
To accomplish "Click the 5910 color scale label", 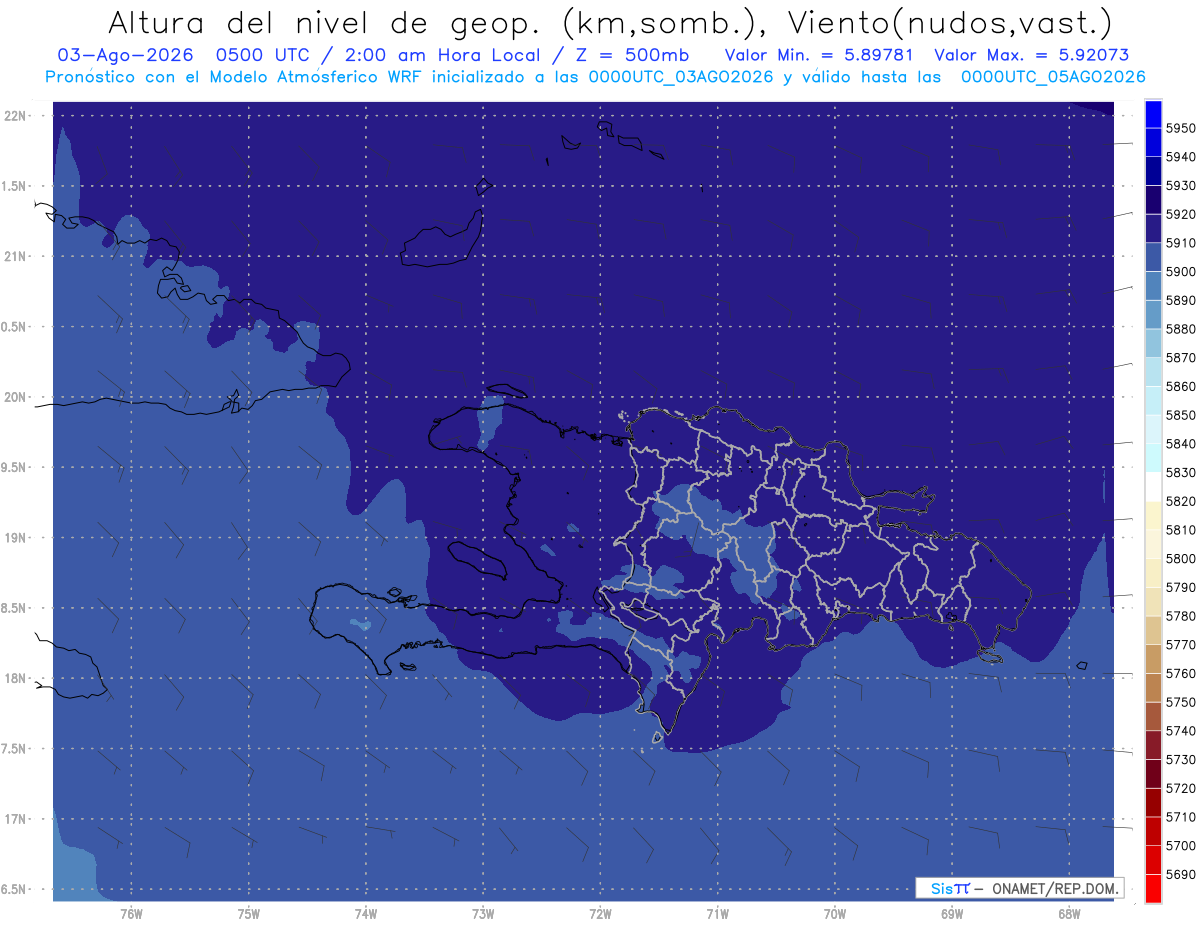I will [1180, 243].
